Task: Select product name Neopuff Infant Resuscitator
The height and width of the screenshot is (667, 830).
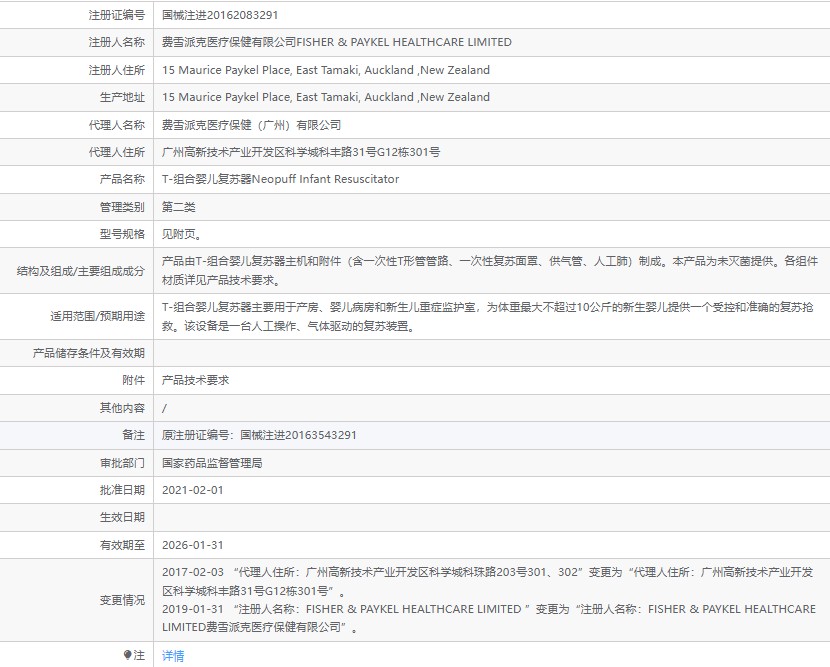Action: (326, 179)
